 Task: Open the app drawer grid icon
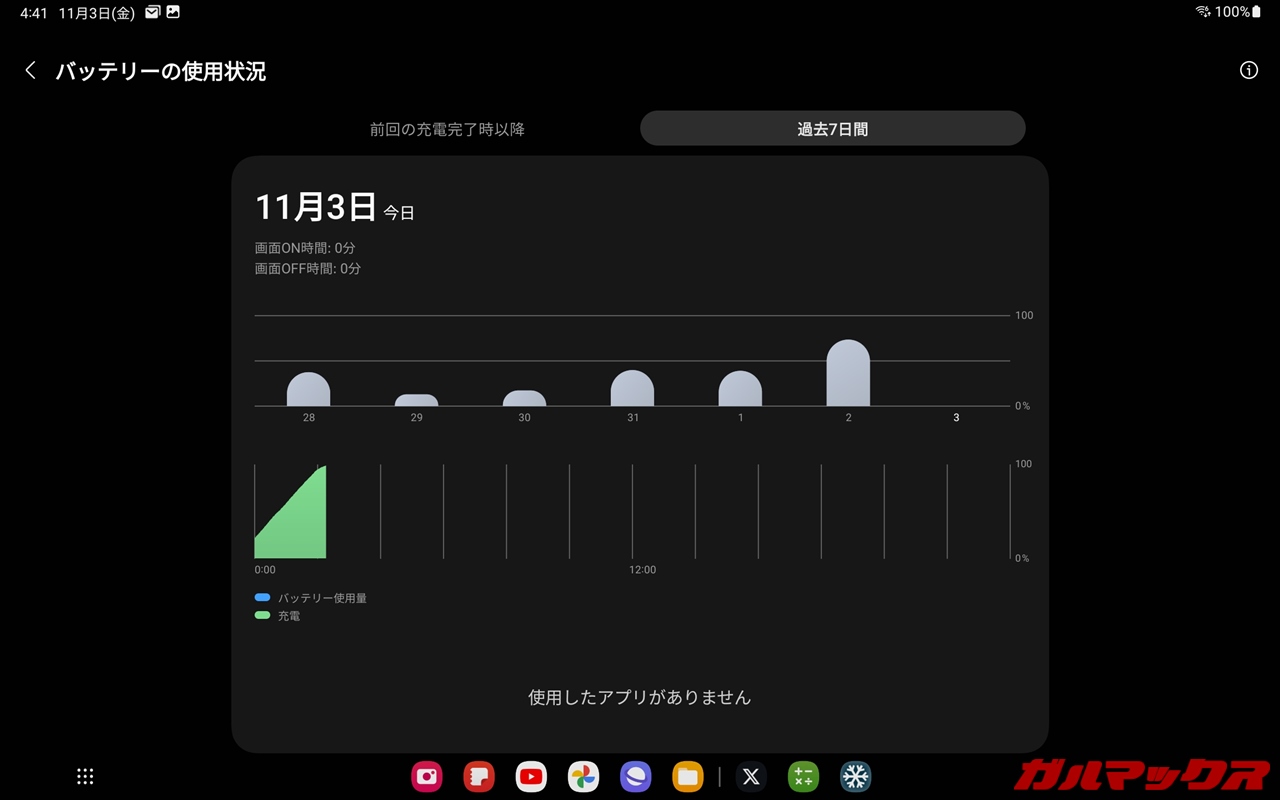[x=85, y=776]
